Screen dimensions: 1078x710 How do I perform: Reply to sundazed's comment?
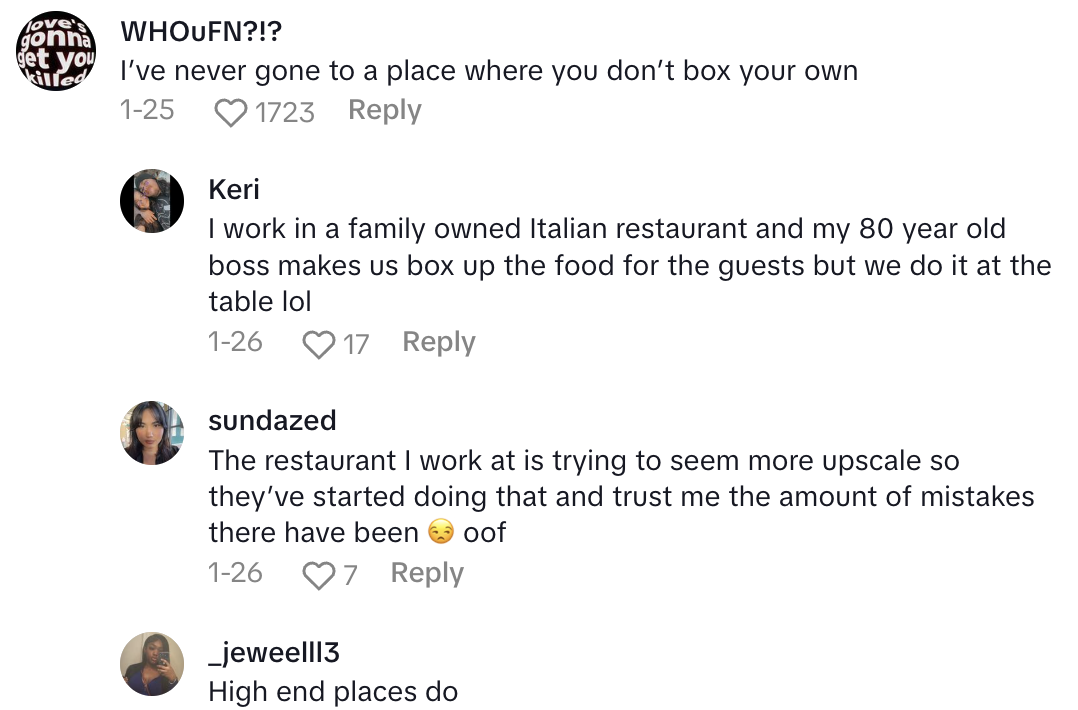(426, 573)
